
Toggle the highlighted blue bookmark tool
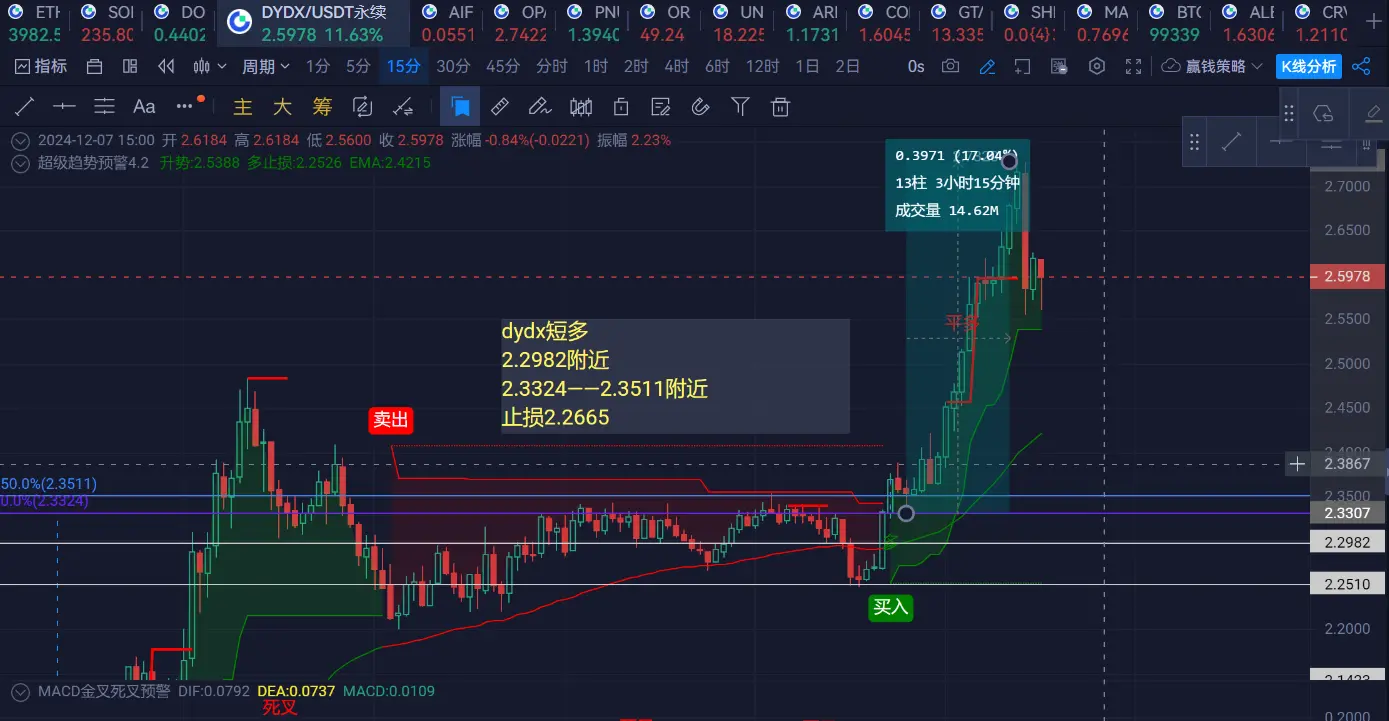(460, 106)
